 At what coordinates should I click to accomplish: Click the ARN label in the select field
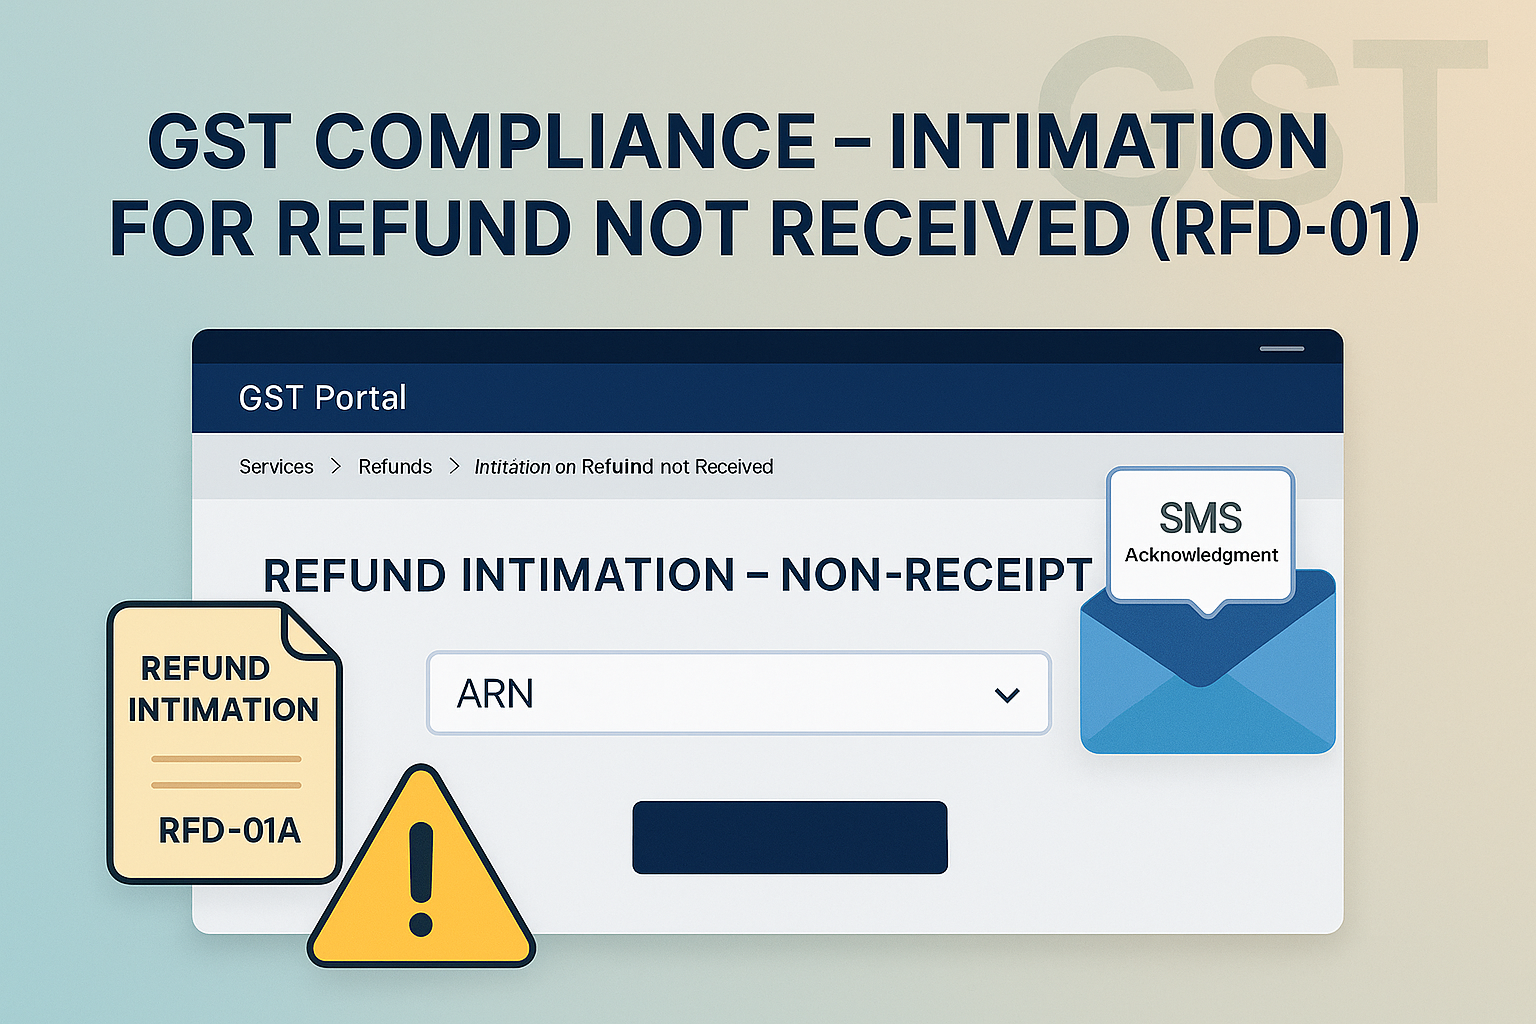pyautogui.click(x=495, y=694)
